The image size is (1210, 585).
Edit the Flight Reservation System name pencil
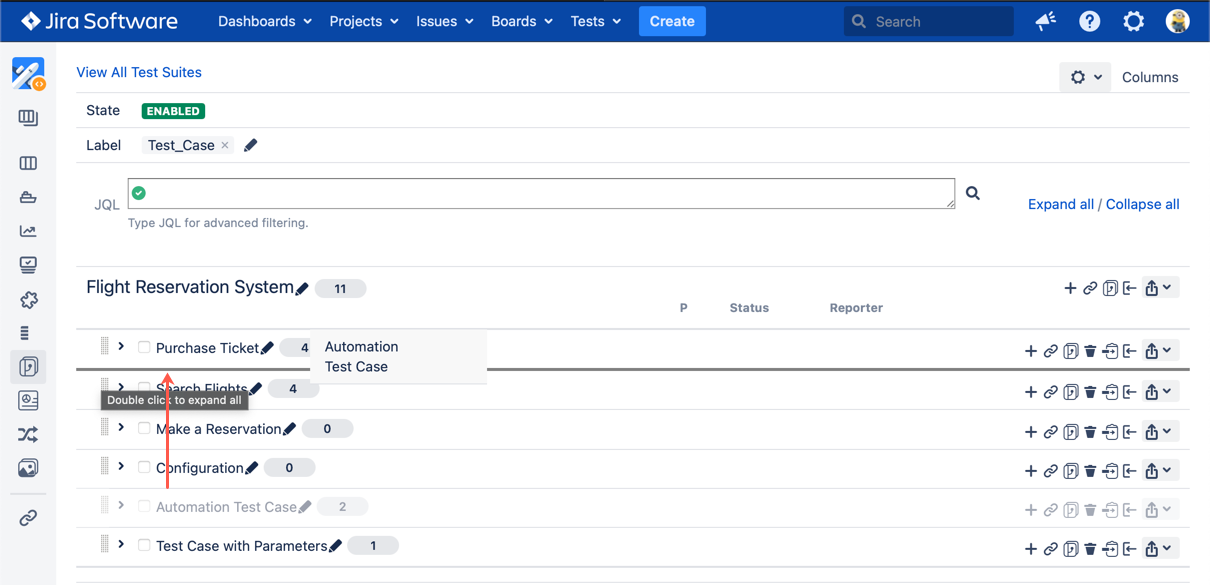302,289
